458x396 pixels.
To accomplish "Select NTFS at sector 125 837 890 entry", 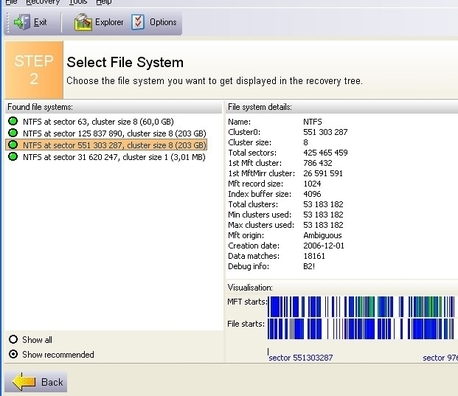I will [x=114, y=133].
